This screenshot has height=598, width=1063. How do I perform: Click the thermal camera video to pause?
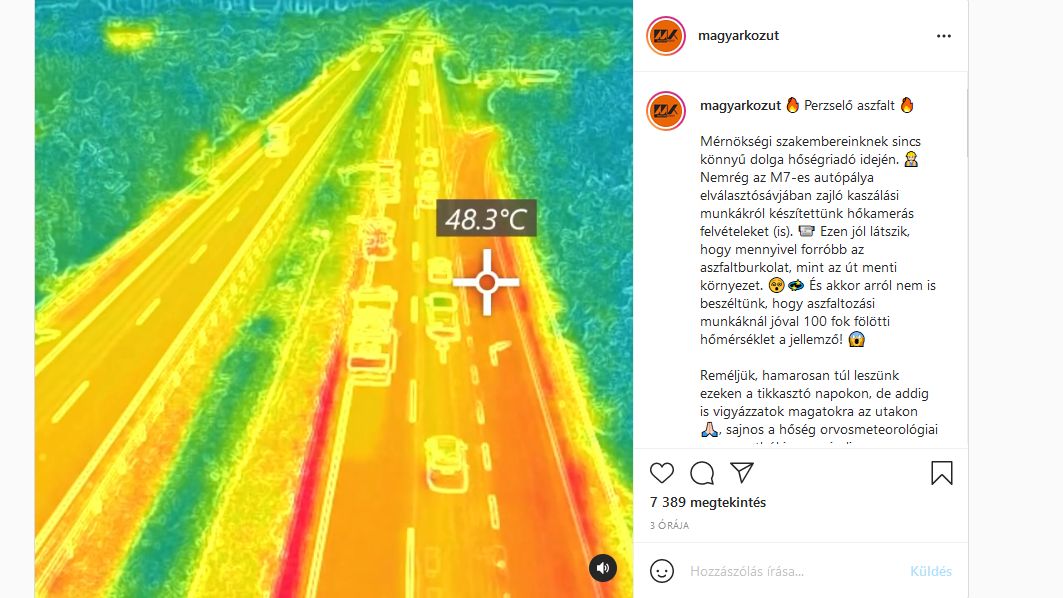(334, 299)
